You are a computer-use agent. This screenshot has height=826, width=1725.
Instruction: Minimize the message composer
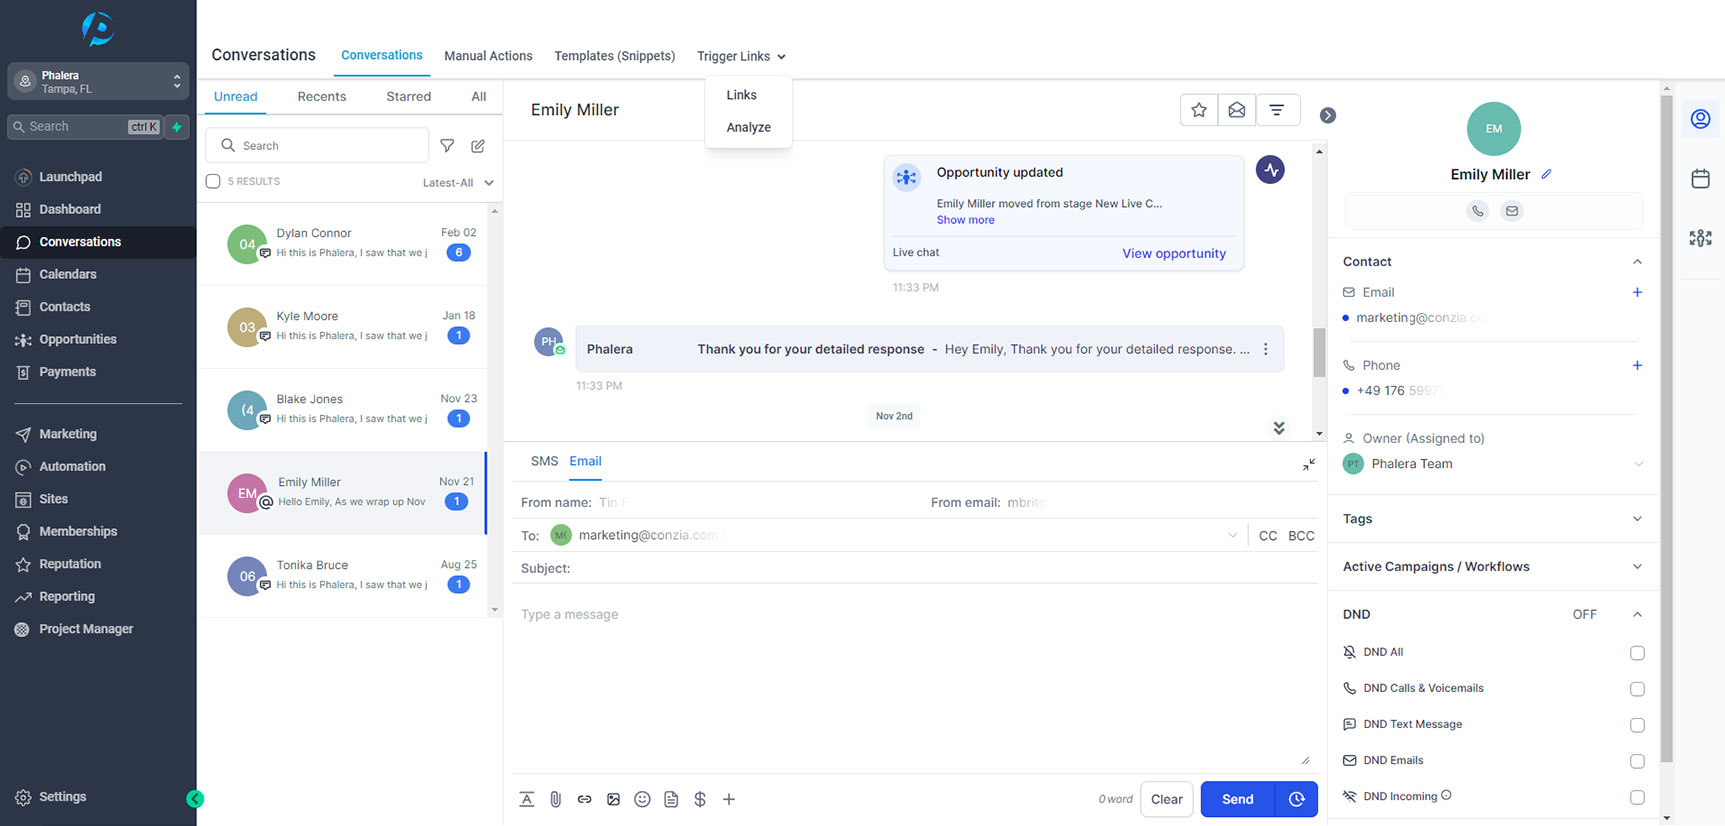pyautogui.click(x=1309, y=464)
